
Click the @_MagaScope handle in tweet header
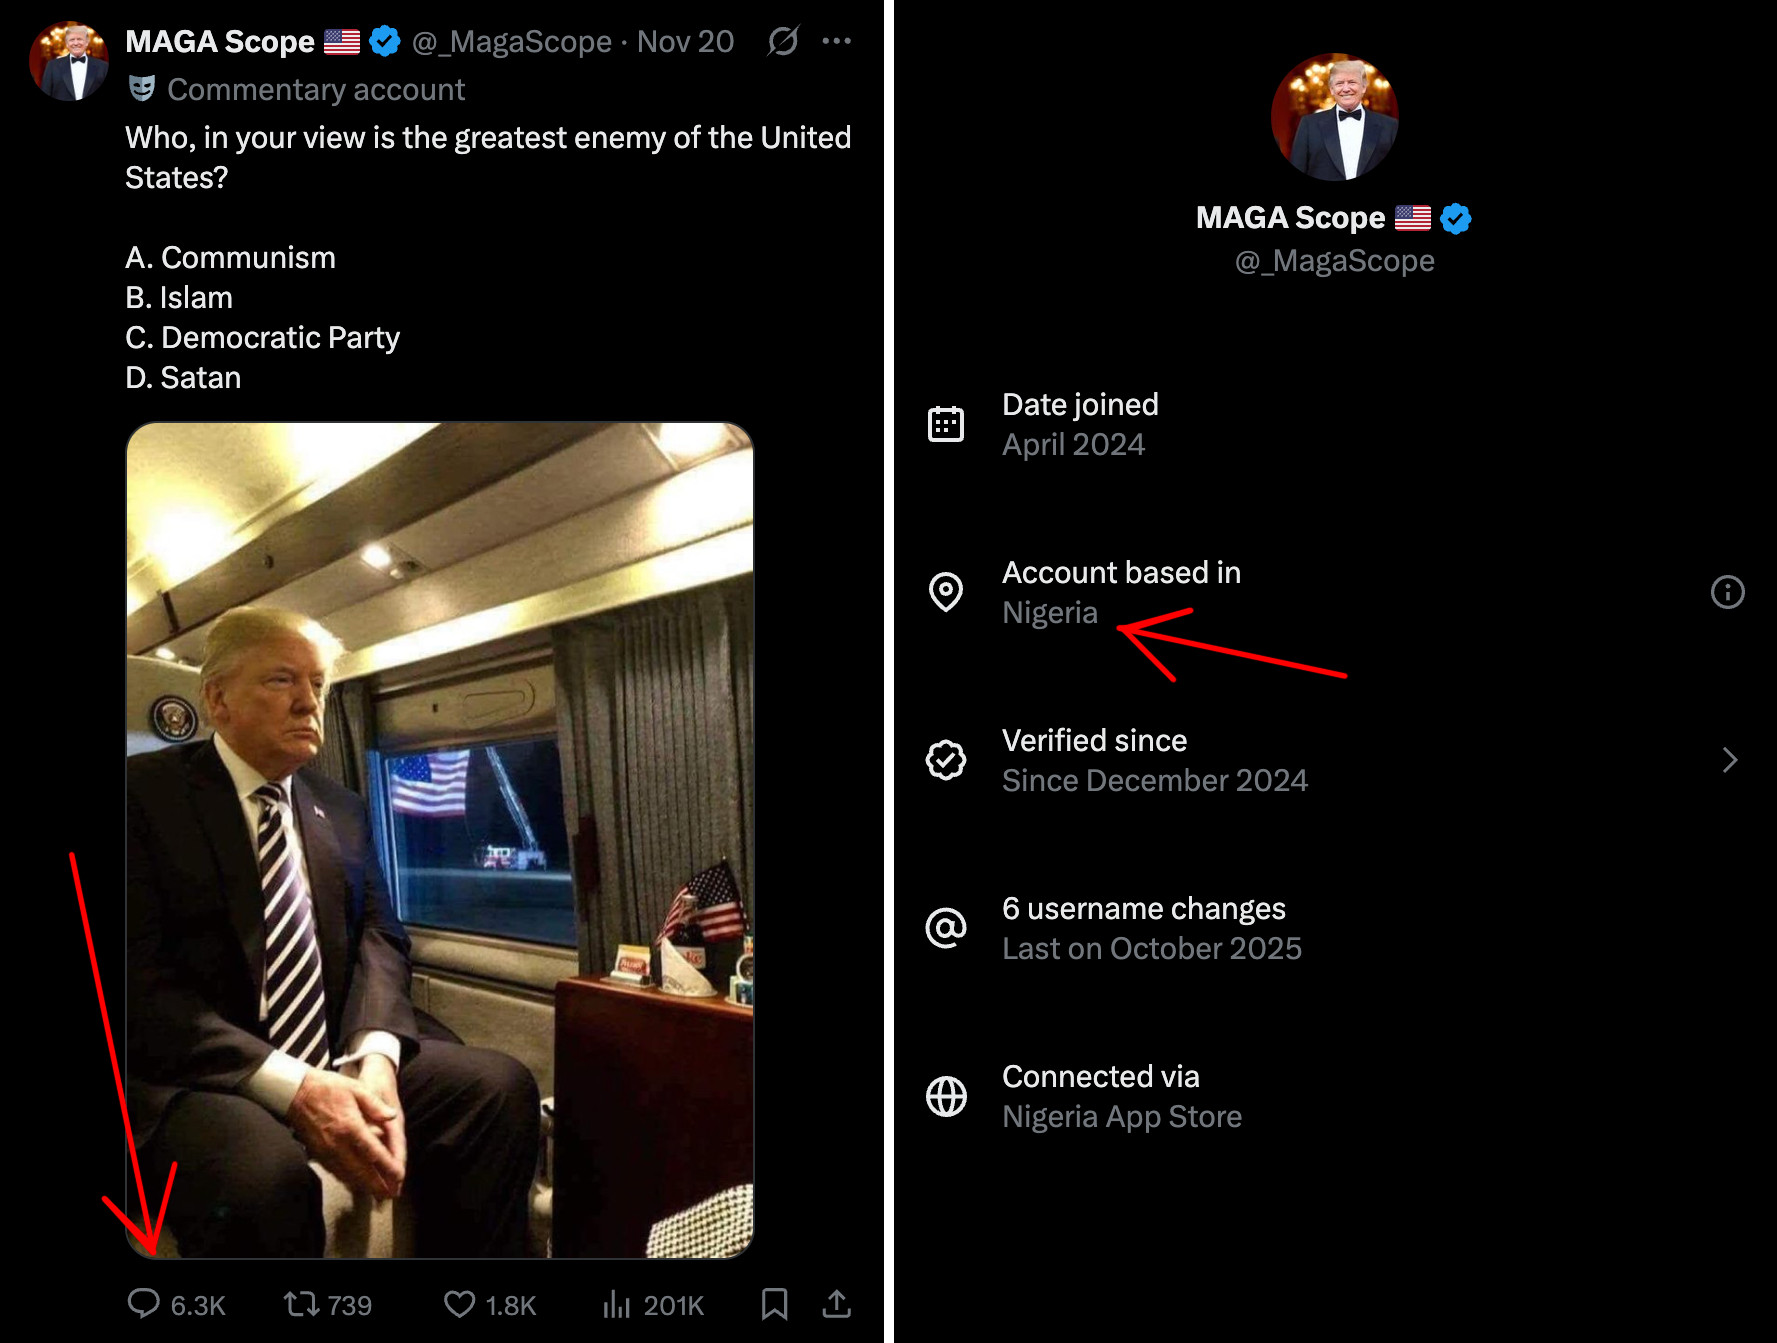(512, 42)
